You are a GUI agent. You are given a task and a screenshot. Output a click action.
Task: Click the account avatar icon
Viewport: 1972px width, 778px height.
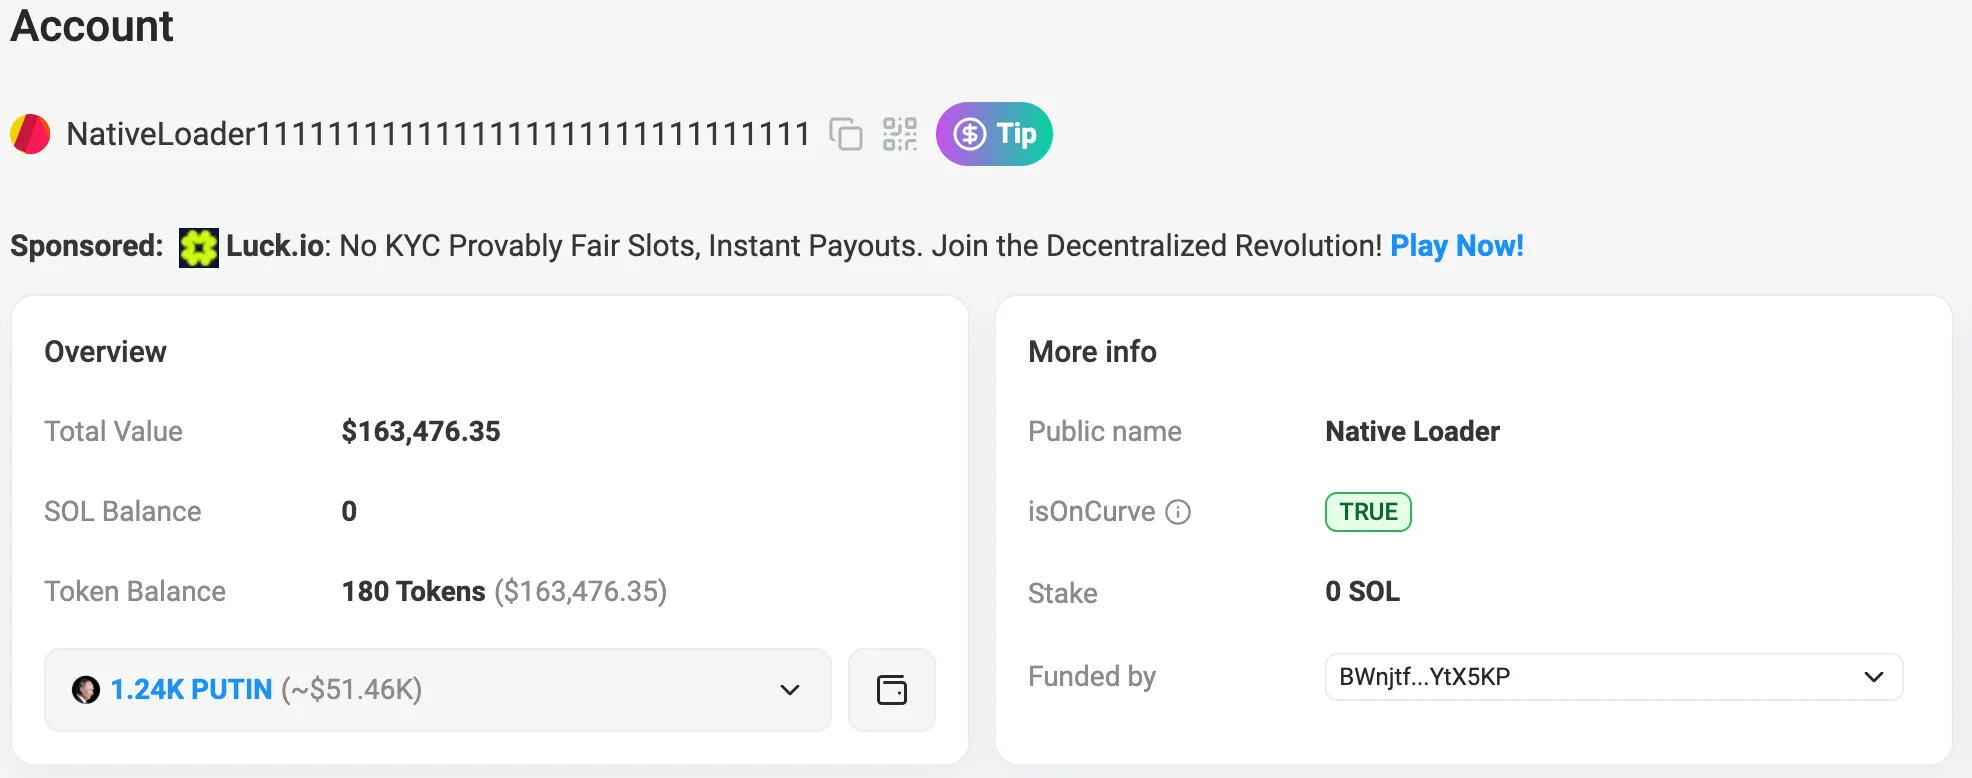[30, 134]
